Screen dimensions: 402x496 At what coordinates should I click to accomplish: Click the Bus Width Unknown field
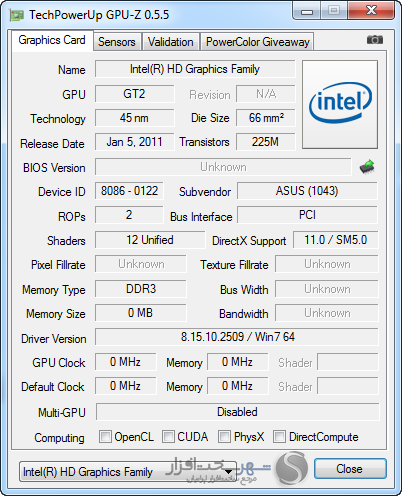click(327, 289)
